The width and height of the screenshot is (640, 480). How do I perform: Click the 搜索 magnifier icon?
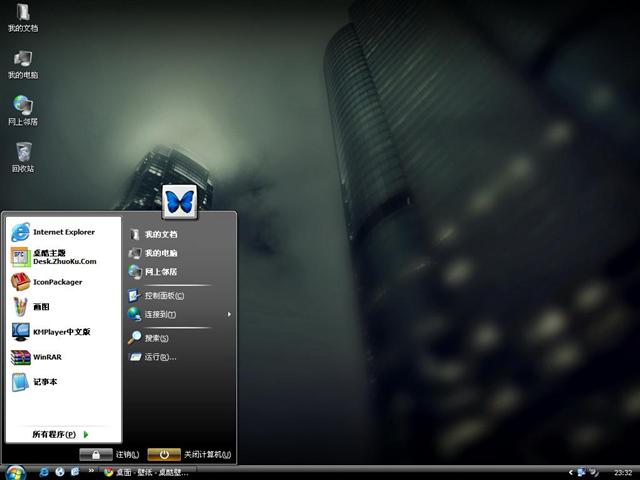pos(134,338)
